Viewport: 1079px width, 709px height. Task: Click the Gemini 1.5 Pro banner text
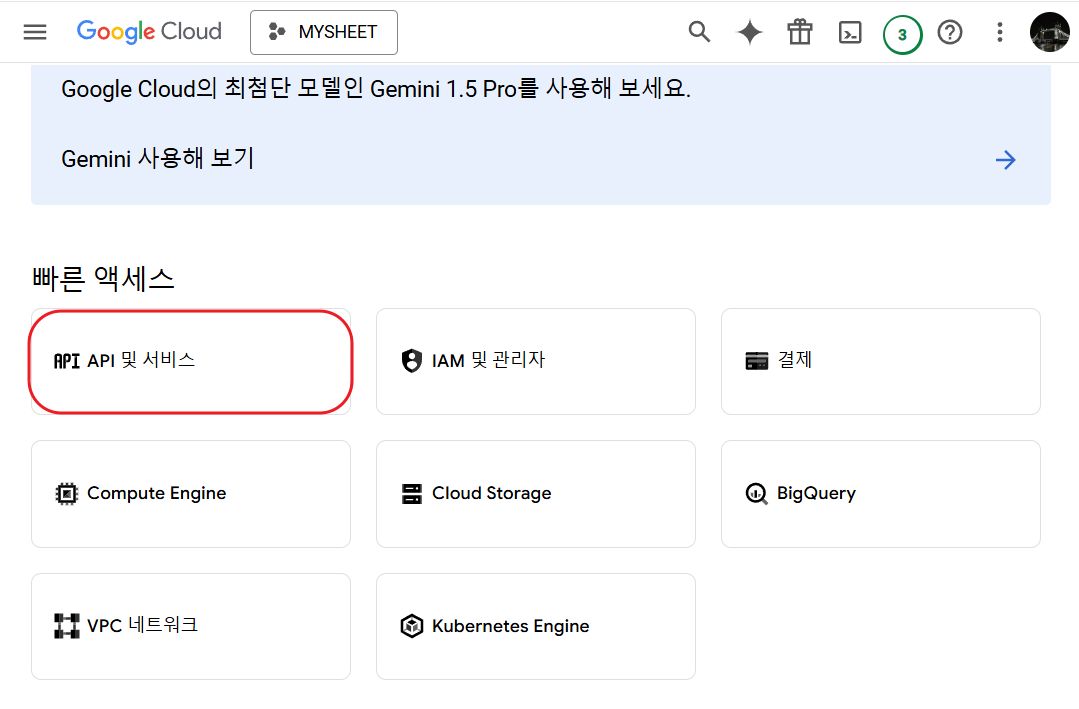[x=376, y=88]
